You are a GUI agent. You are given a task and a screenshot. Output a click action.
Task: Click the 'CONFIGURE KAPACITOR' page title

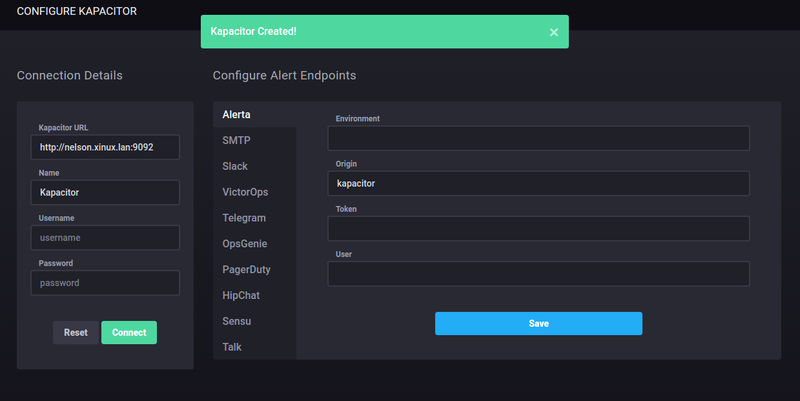pyautogui.click(x=77, y=11)
